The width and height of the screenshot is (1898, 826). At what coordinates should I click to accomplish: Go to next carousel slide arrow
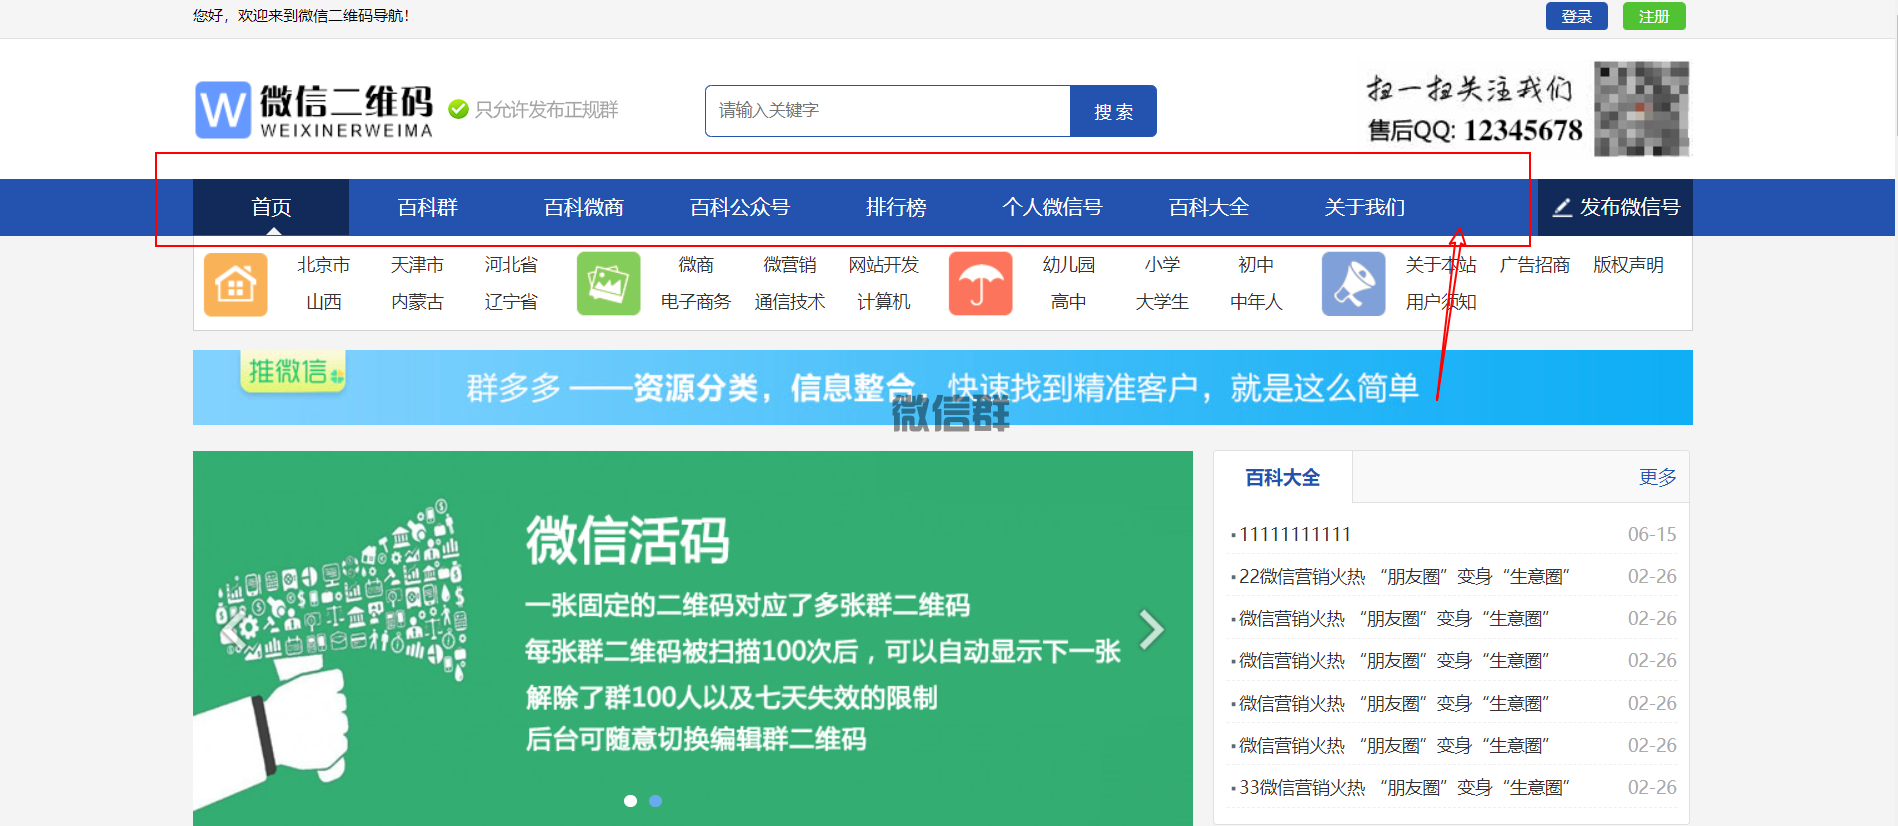tap(1152, 629)
